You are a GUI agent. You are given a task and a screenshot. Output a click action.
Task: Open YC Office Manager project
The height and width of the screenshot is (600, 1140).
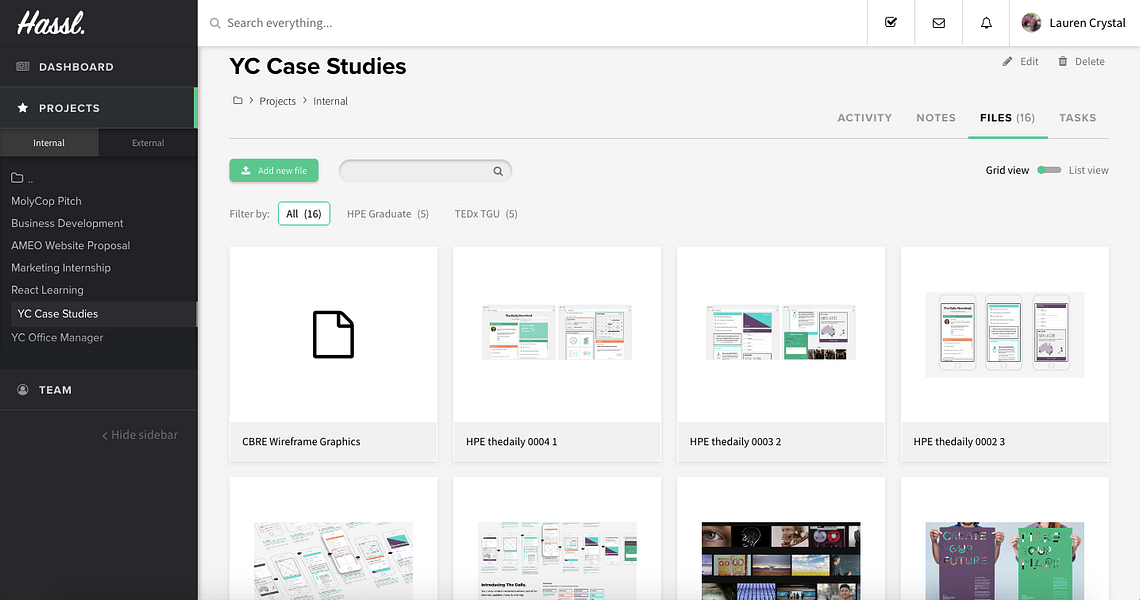pos(57,337)
